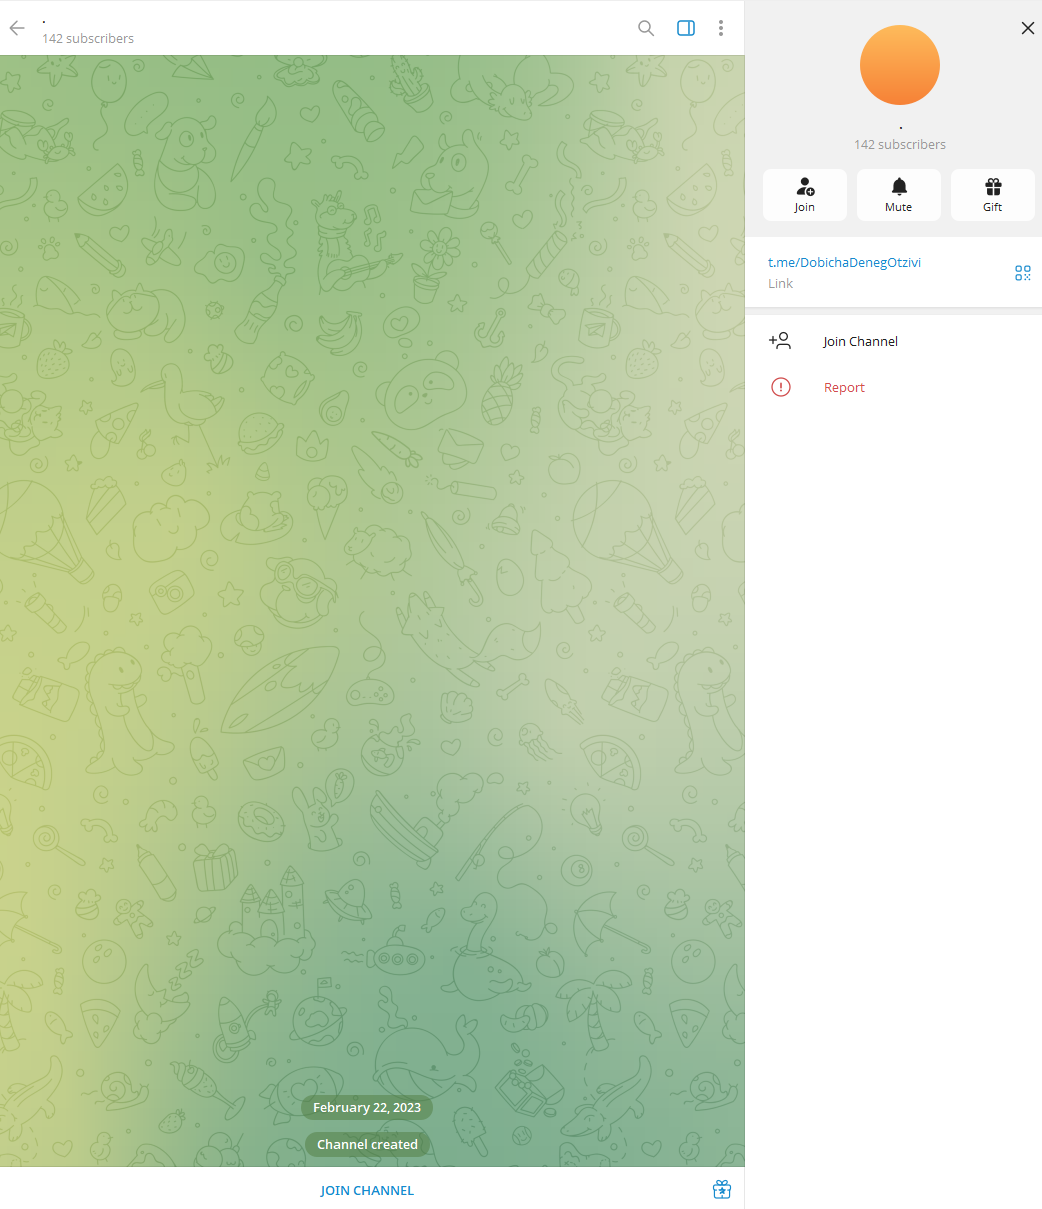Image resolution: width=1042 pixels, height=1209 pixels.
Task: Click the gift icon in bottom bar
Action: point(722,1189)
